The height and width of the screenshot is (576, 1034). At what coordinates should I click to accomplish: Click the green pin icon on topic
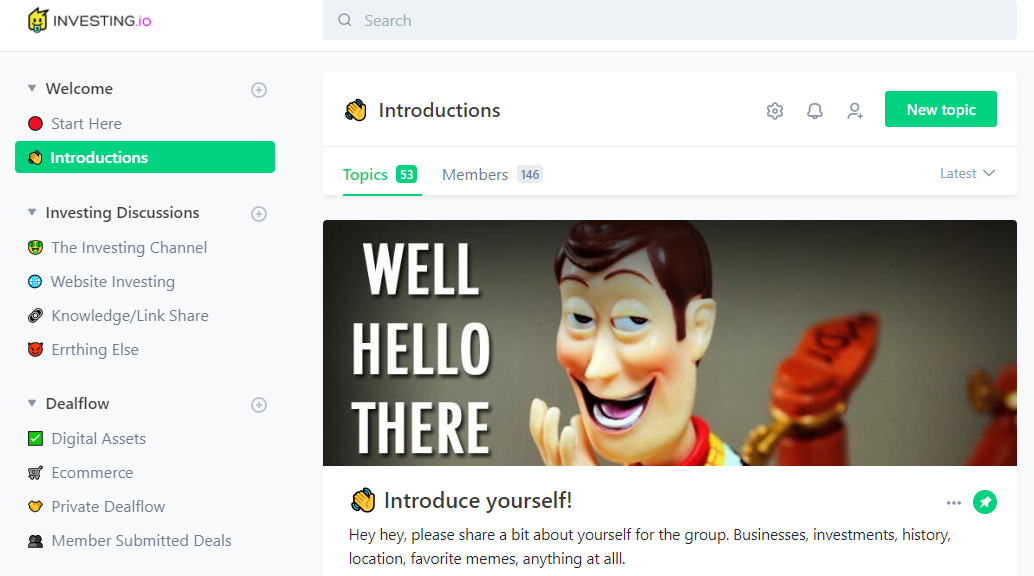(985, 503)
